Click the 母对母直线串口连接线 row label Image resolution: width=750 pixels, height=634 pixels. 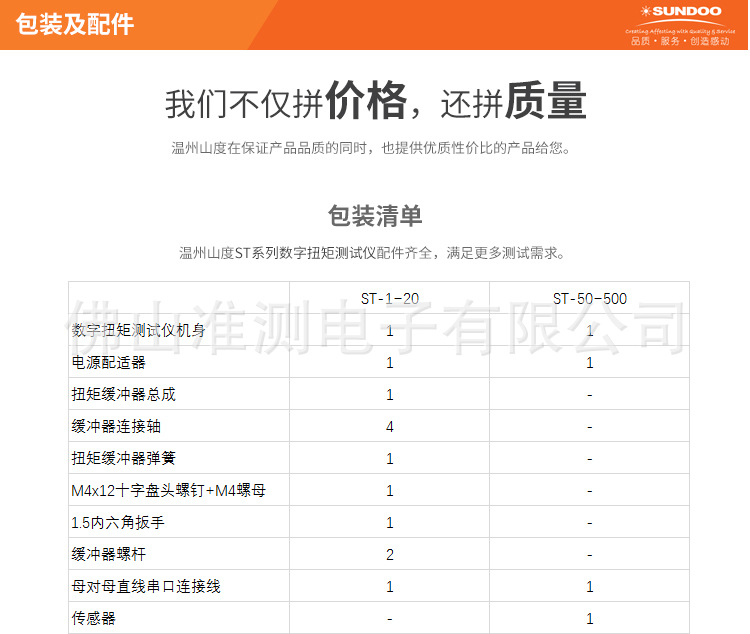pyautogui.click(x=146, y=586)
